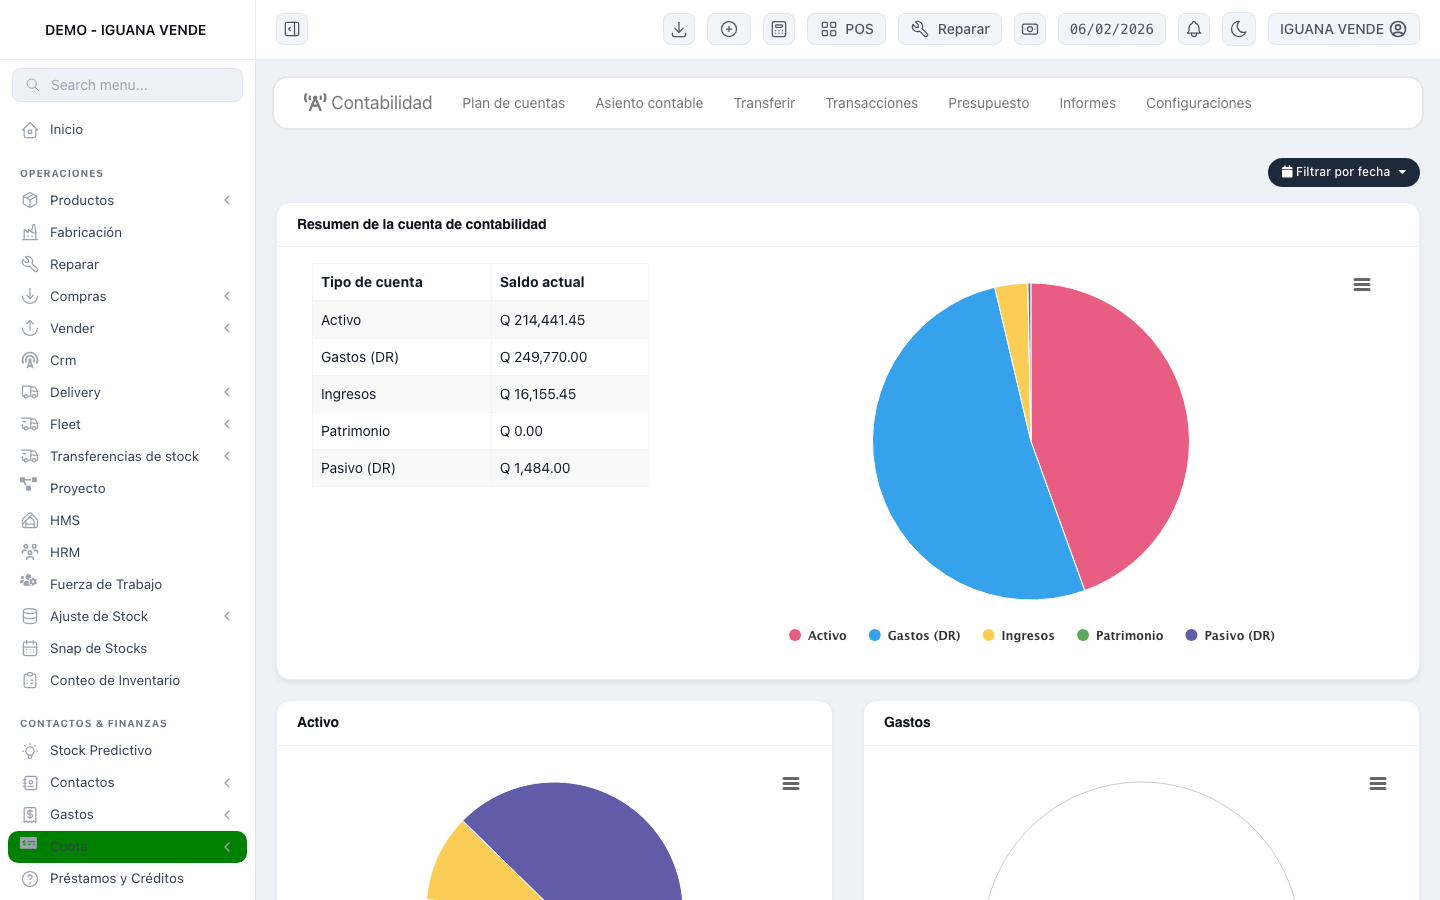1440x900 pixels.
Task: View the Informes tab
Action: click(x=1087, y=103)
